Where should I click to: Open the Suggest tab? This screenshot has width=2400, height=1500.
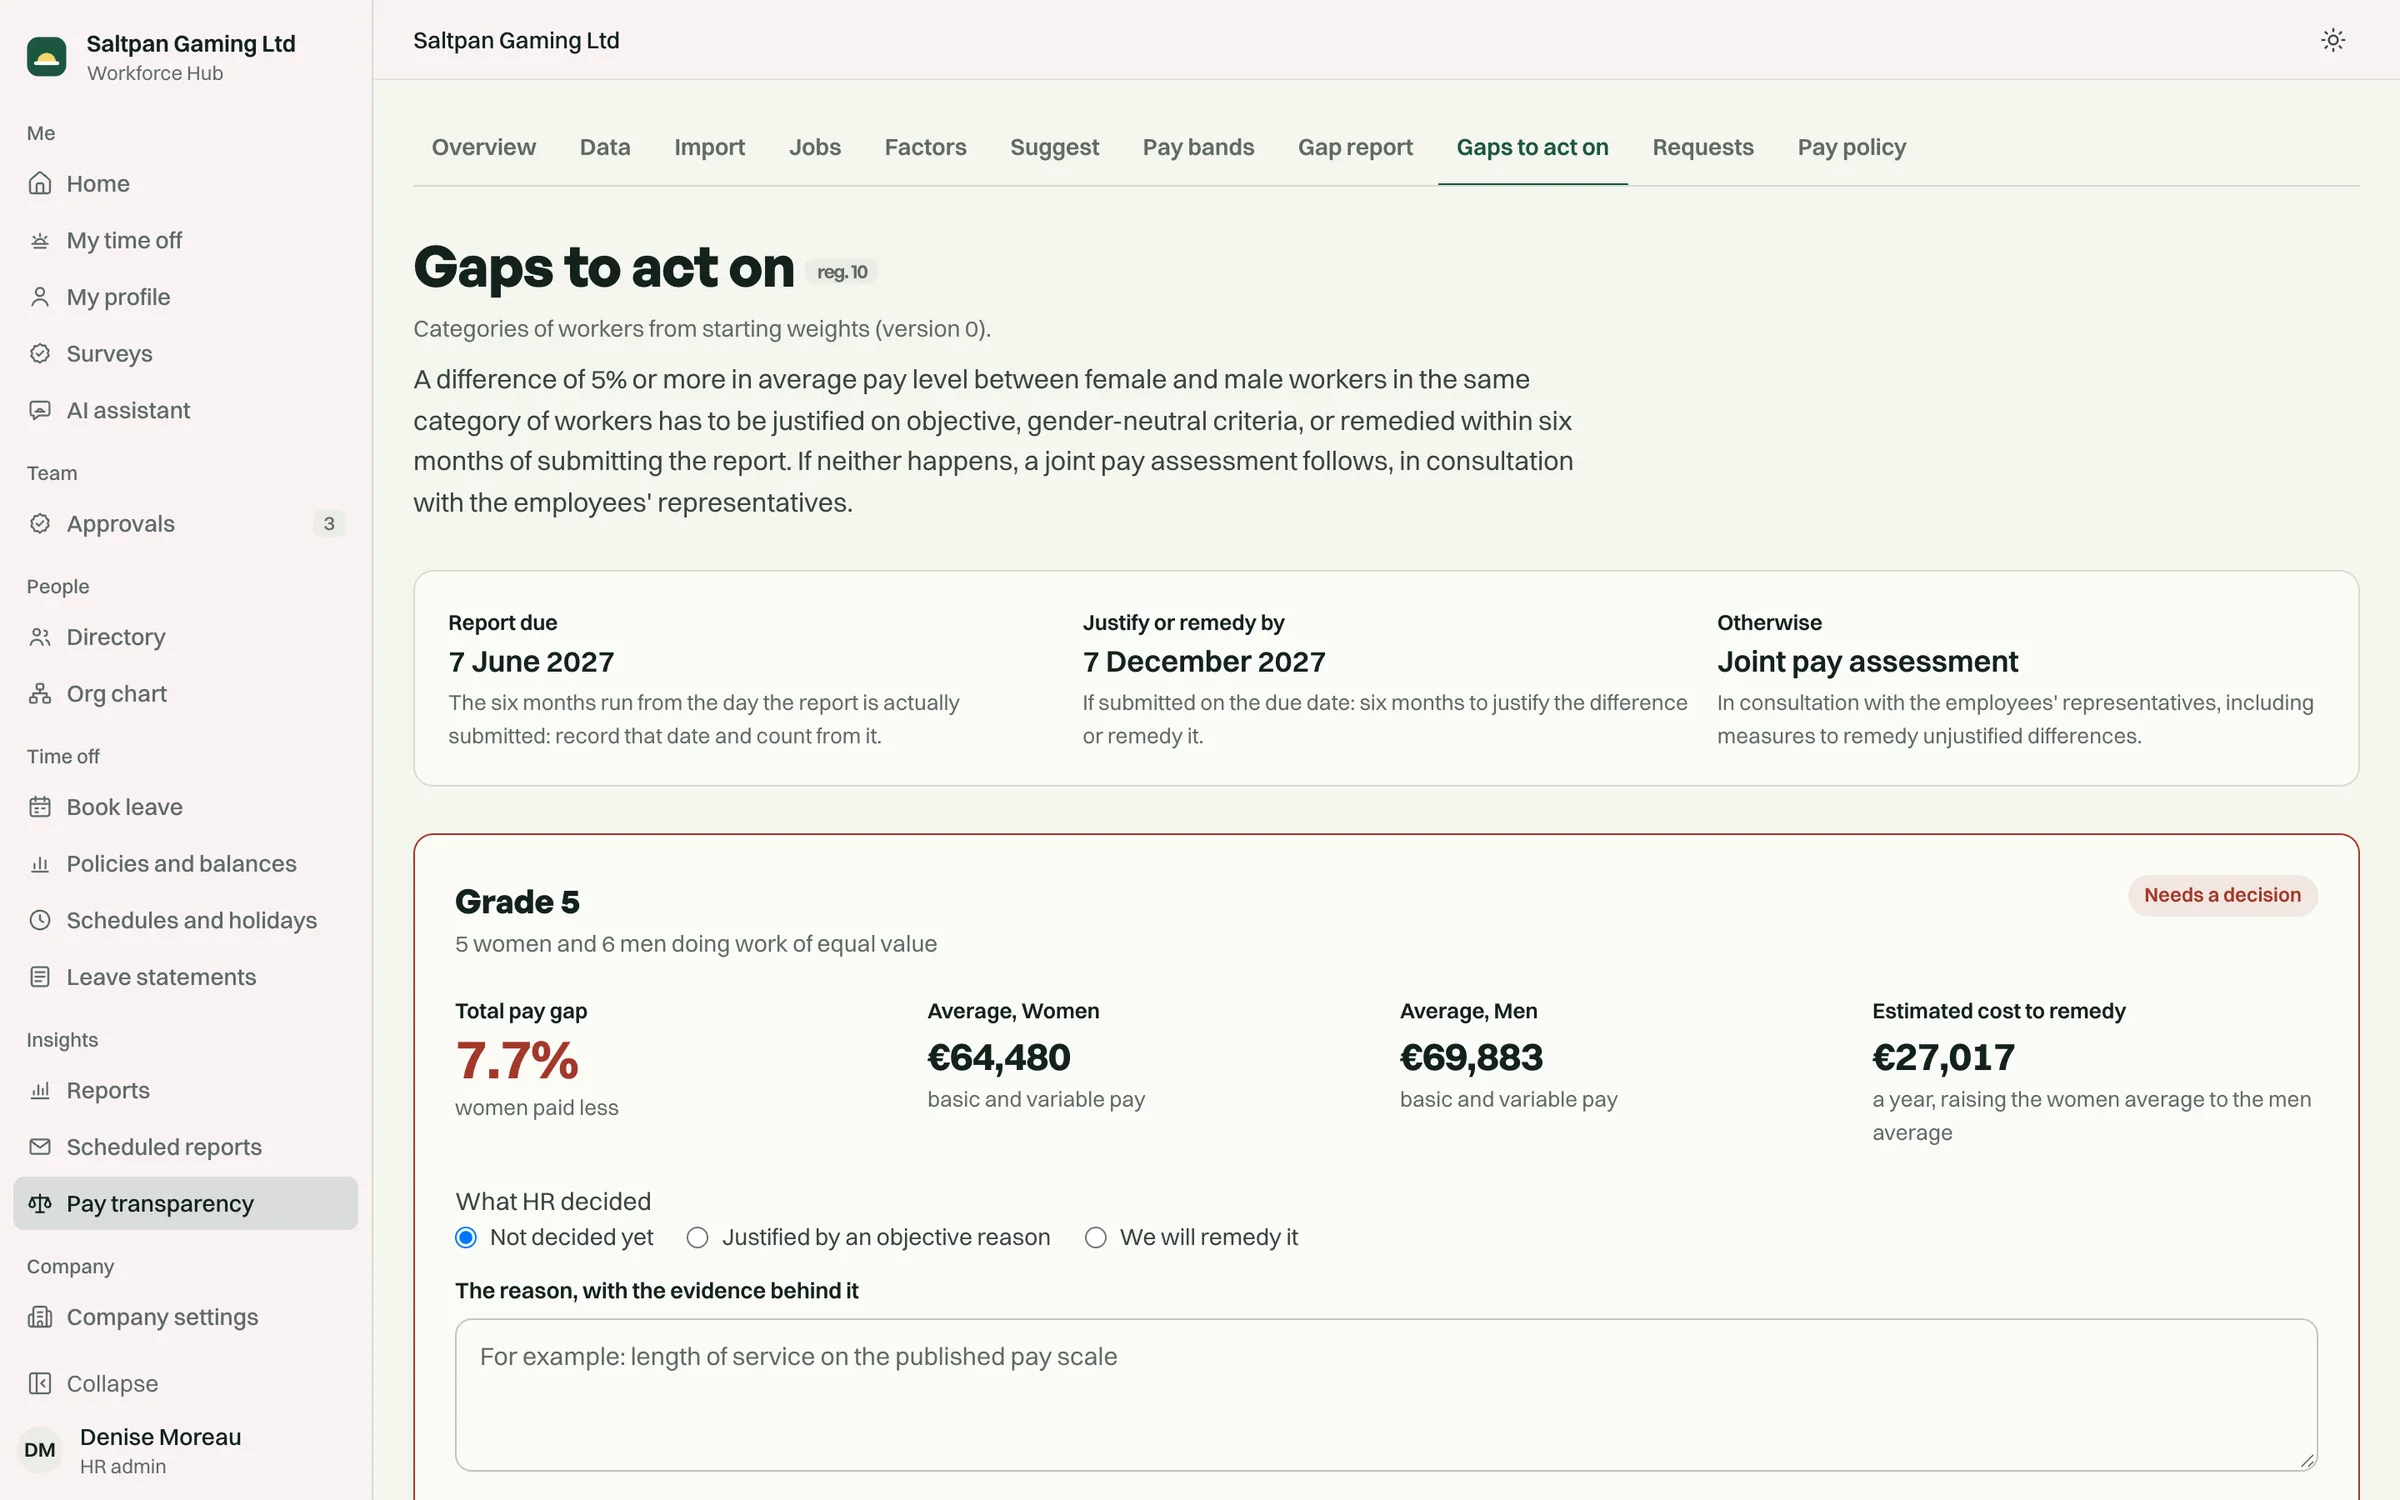pyautogui.click(x=1054, y=147)
